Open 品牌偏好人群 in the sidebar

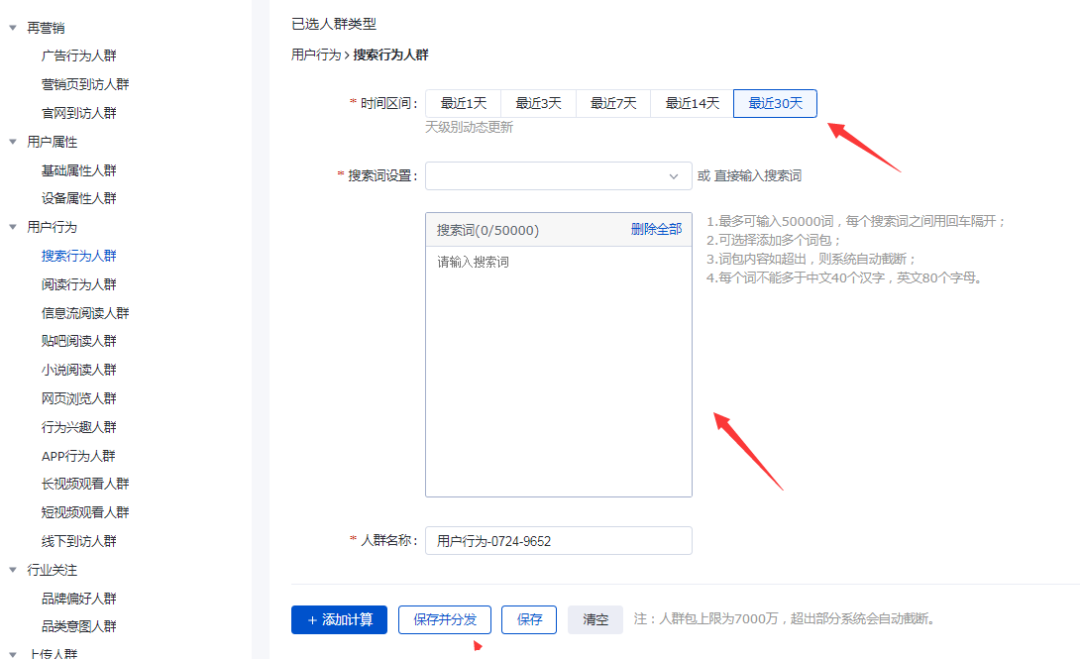tap(79, 598)
